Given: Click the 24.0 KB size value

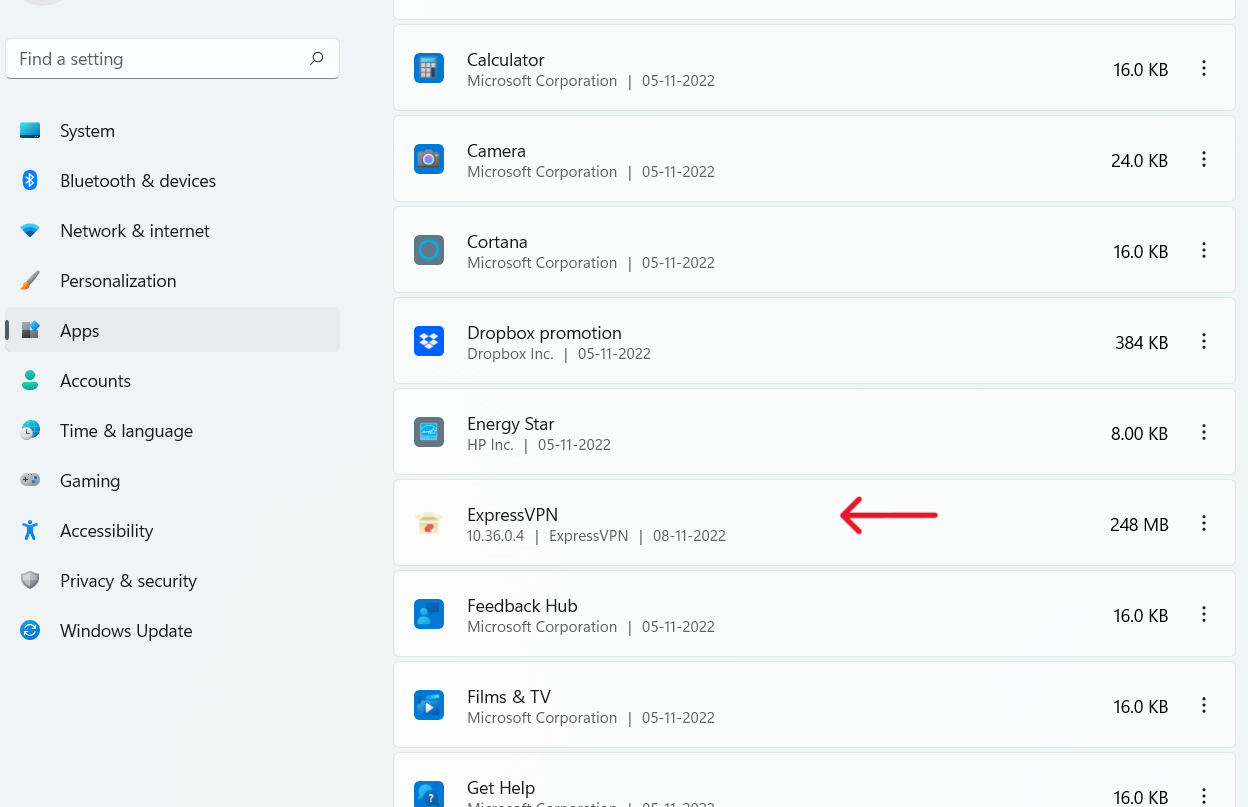Looking at the screenshot, I should (x=1139, y=161).
